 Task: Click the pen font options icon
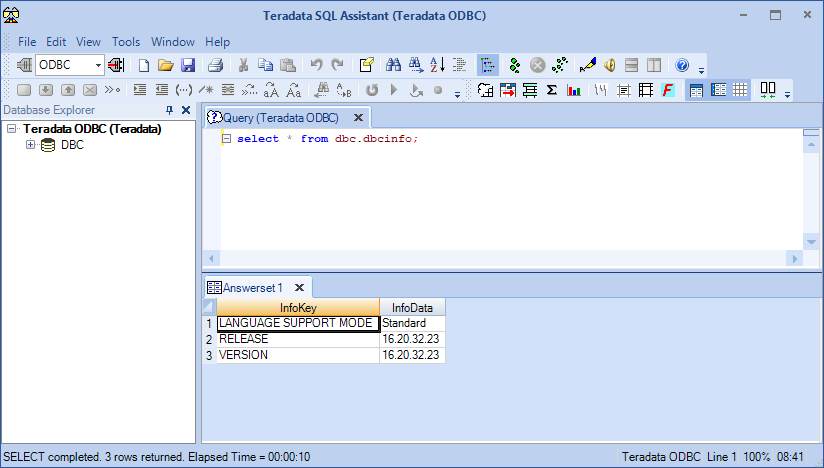588,65
